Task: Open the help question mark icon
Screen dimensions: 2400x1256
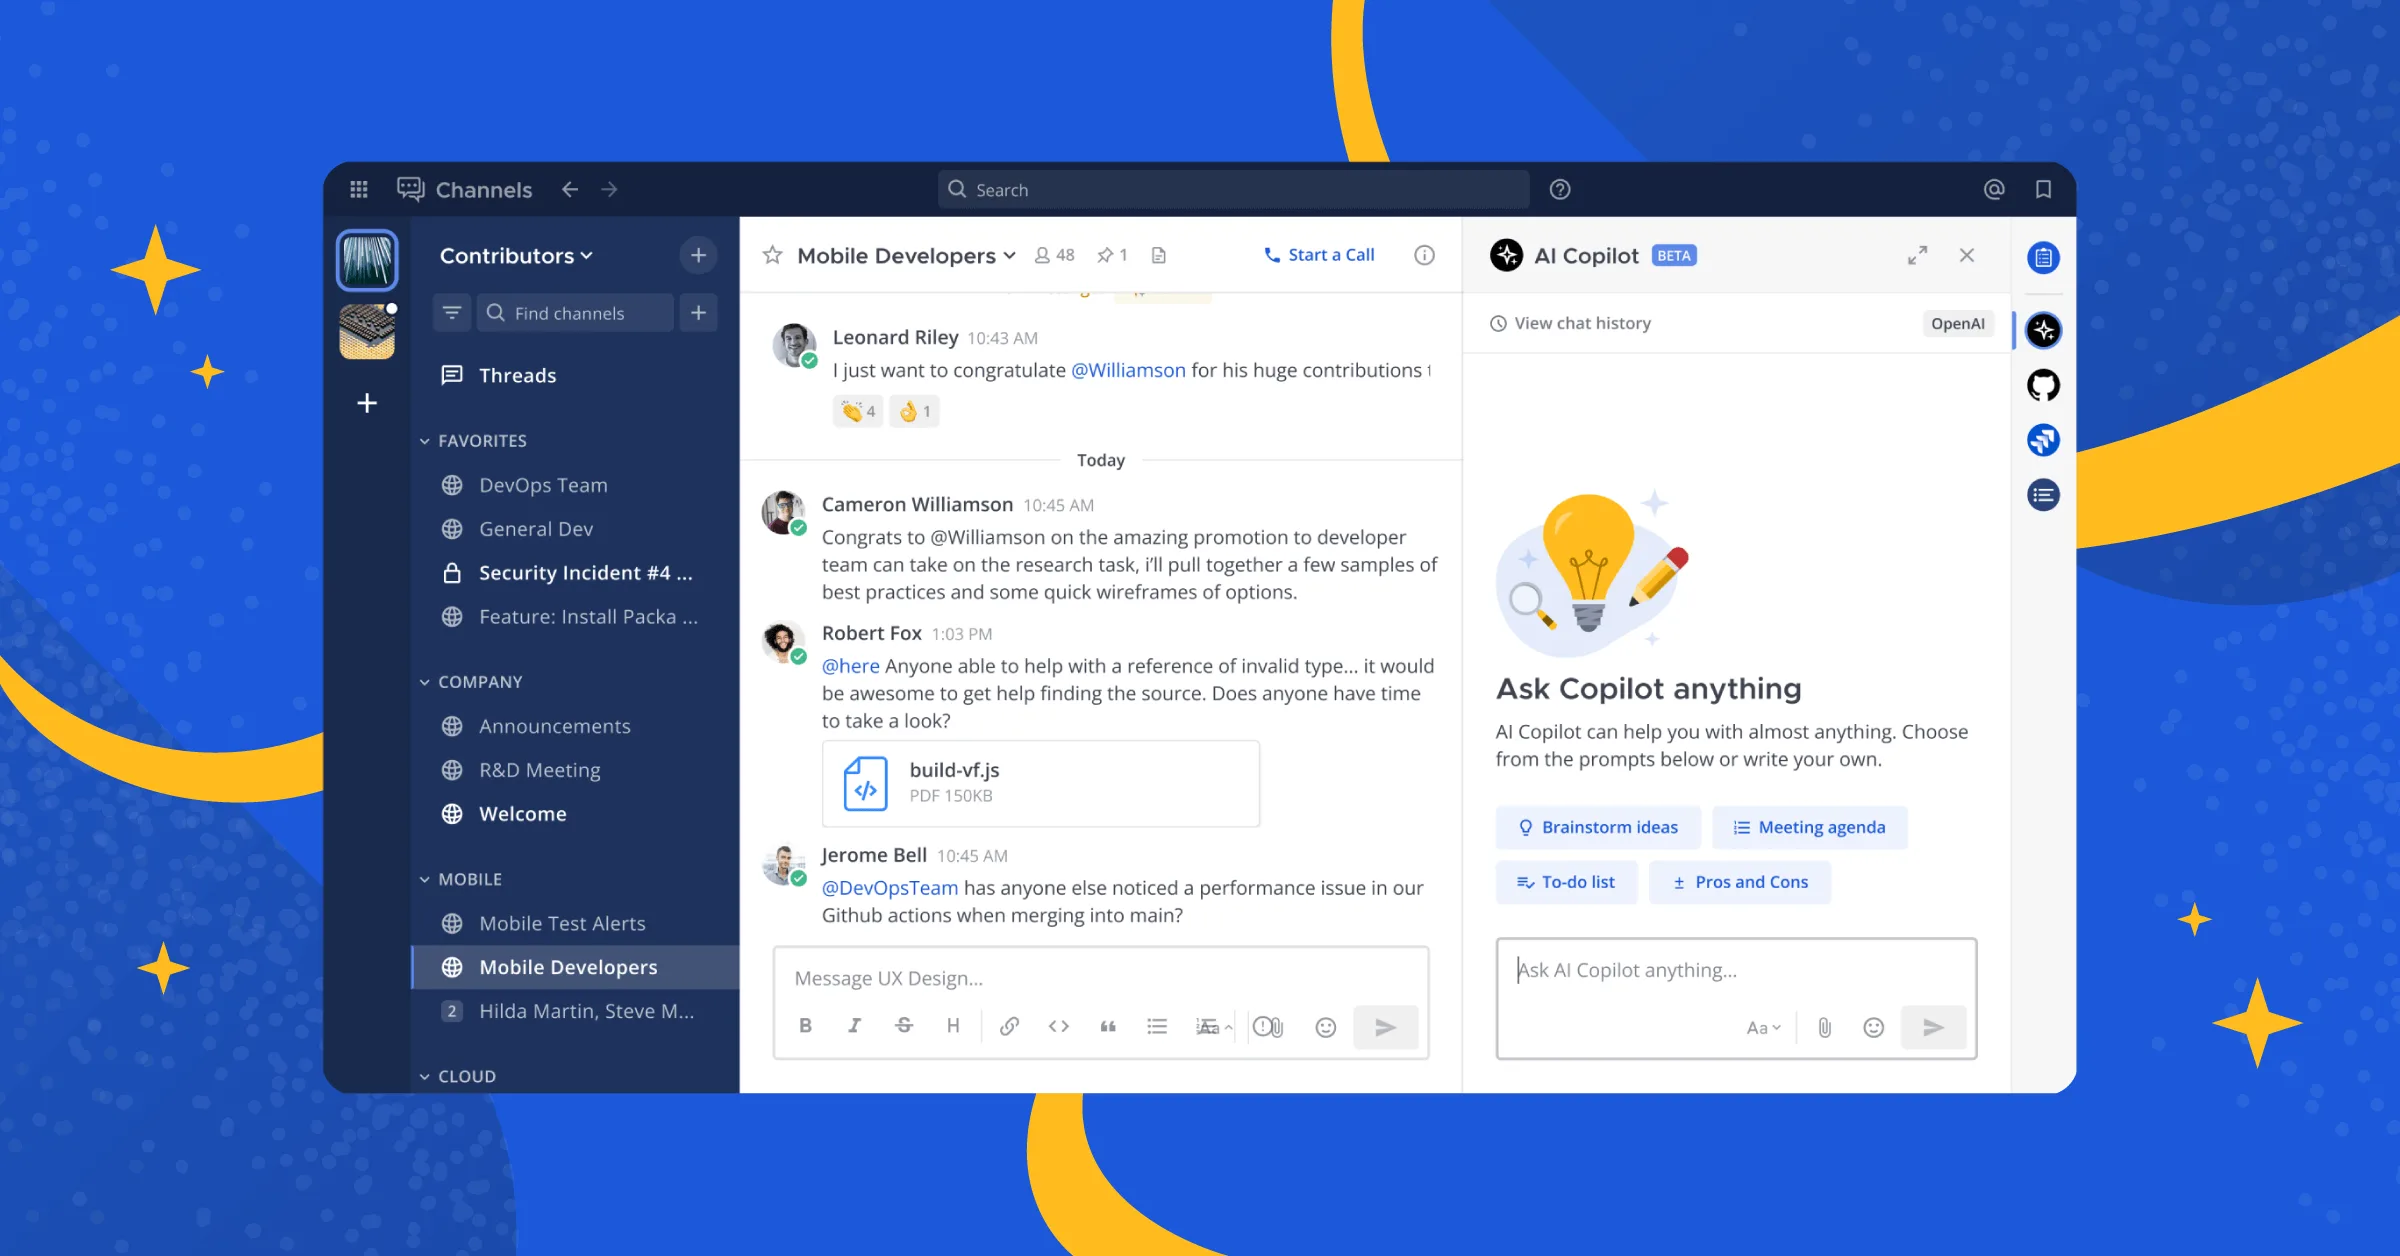Action: point(1560,189)
